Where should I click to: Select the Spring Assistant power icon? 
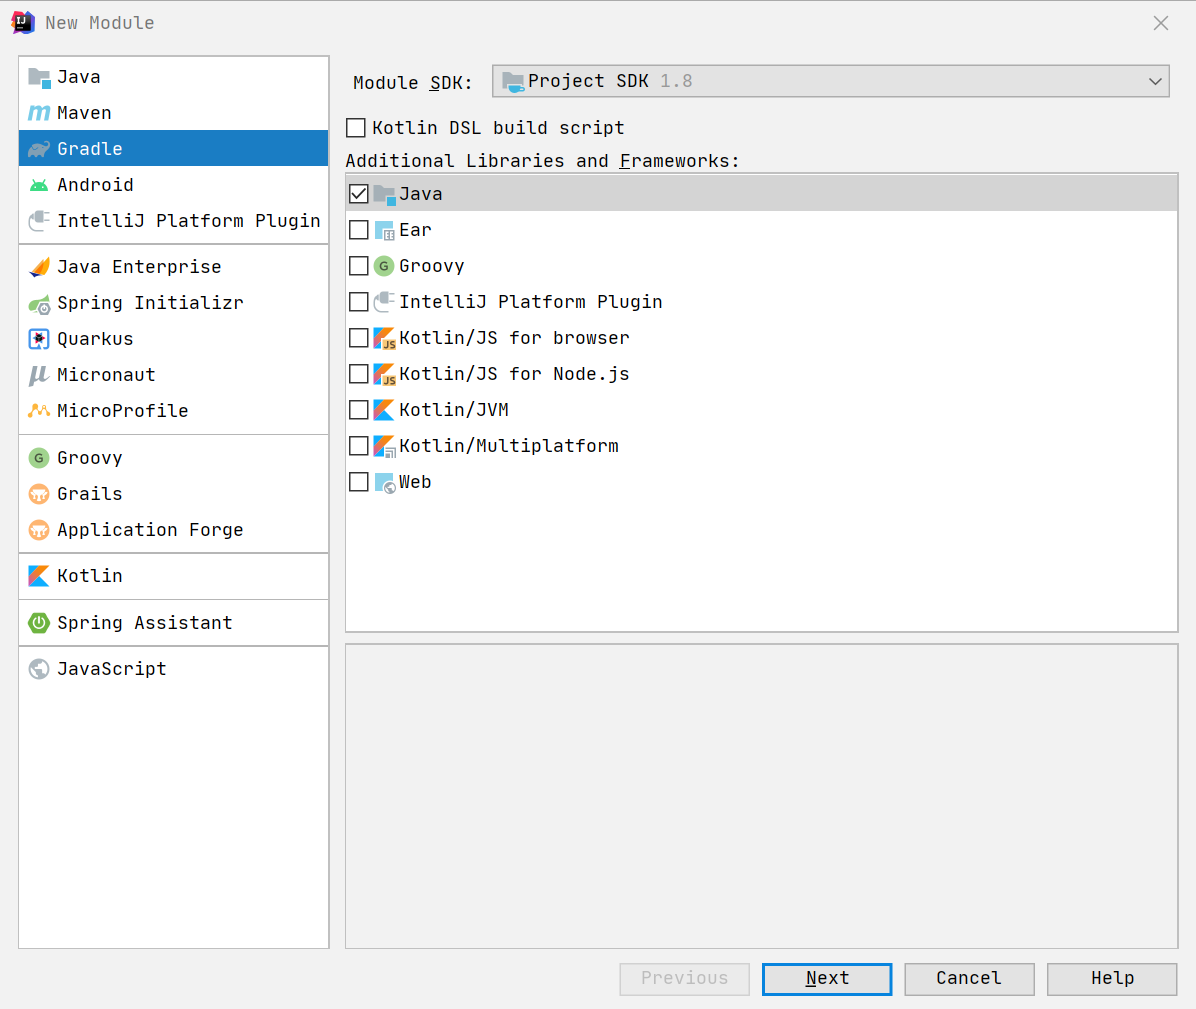pos(39,623)
